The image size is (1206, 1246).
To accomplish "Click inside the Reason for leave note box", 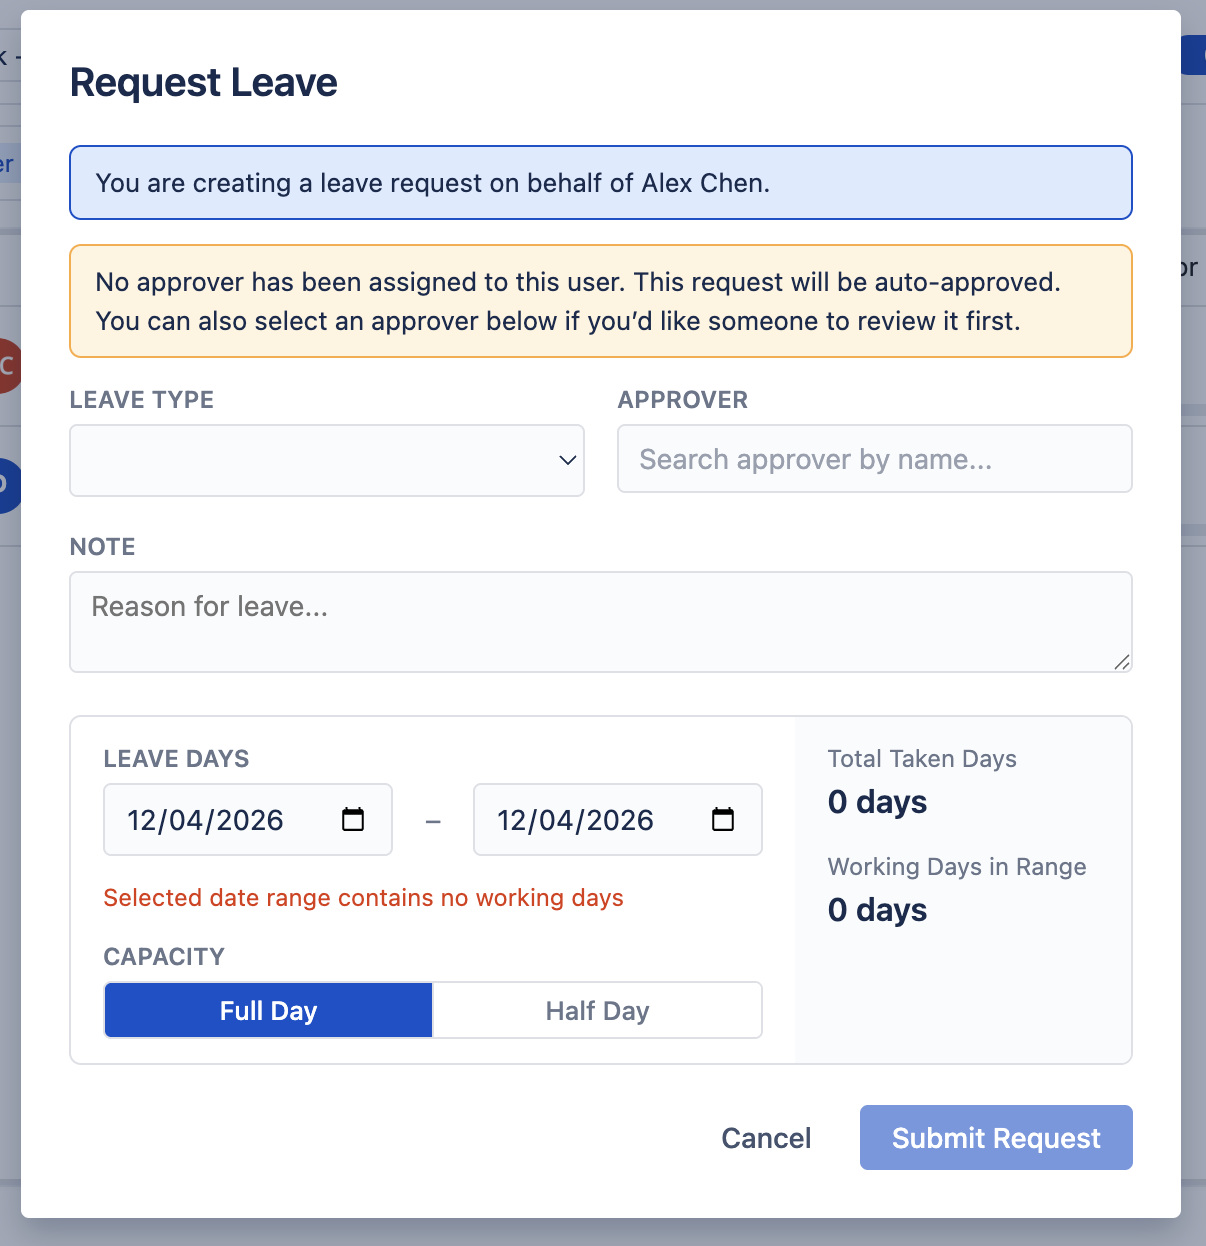I will 600,620.
